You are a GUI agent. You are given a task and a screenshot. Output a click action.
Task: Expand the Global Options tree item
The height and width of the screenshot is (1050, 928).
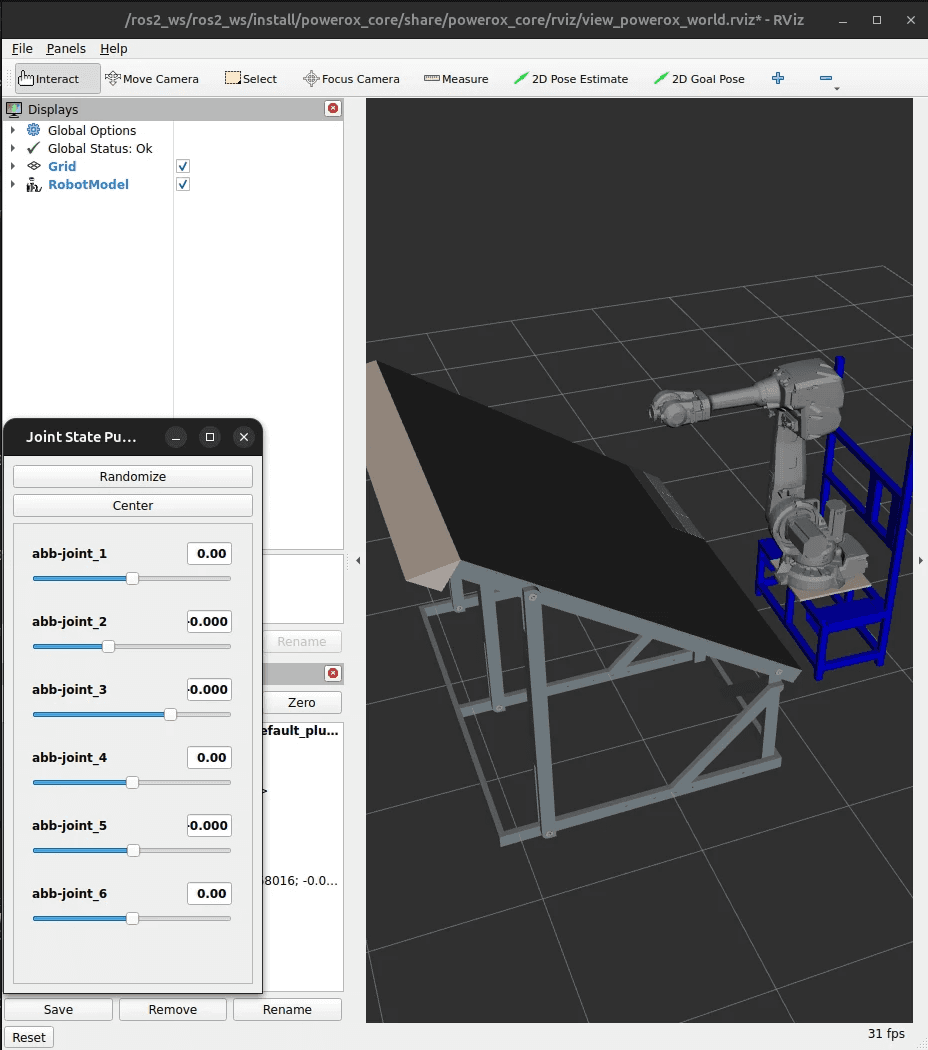point(13,130)
